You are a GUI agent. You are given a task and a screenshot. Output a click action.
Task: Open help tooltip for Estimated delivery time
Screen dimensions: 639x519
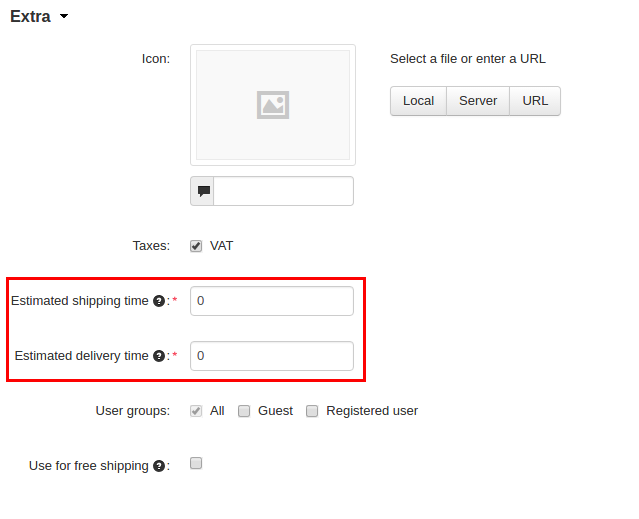click(x=159, y=356)
